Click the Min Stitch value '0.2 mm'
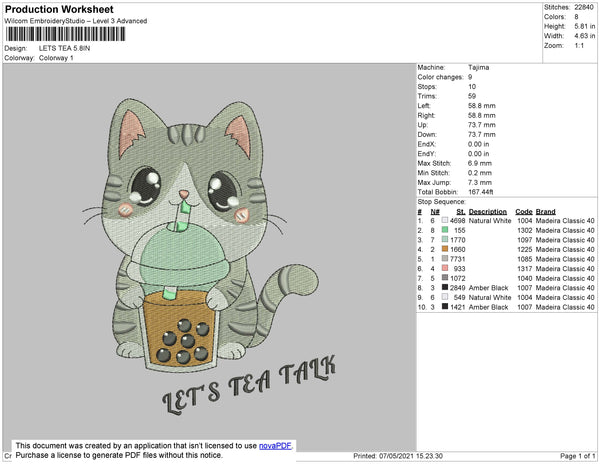 click(479, 173)
